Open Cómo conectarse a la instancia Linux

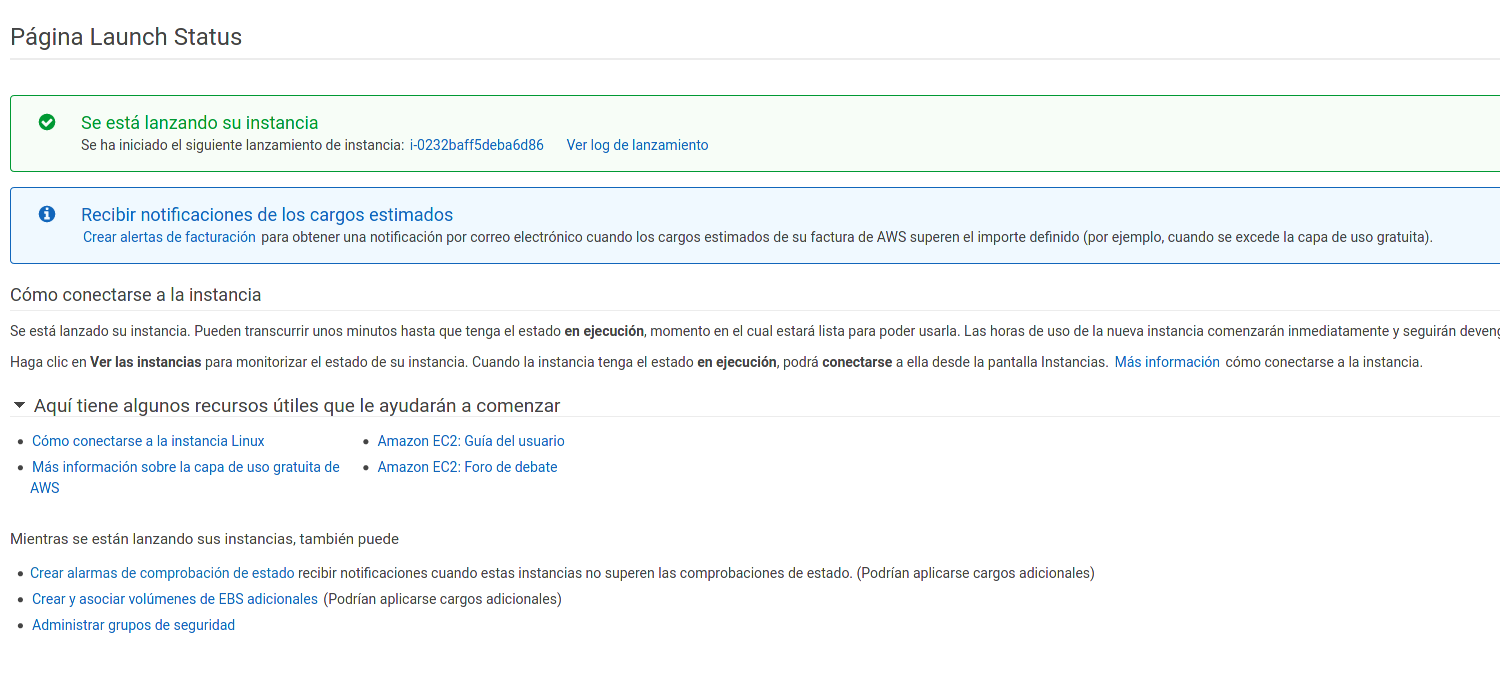pos(147,440)
